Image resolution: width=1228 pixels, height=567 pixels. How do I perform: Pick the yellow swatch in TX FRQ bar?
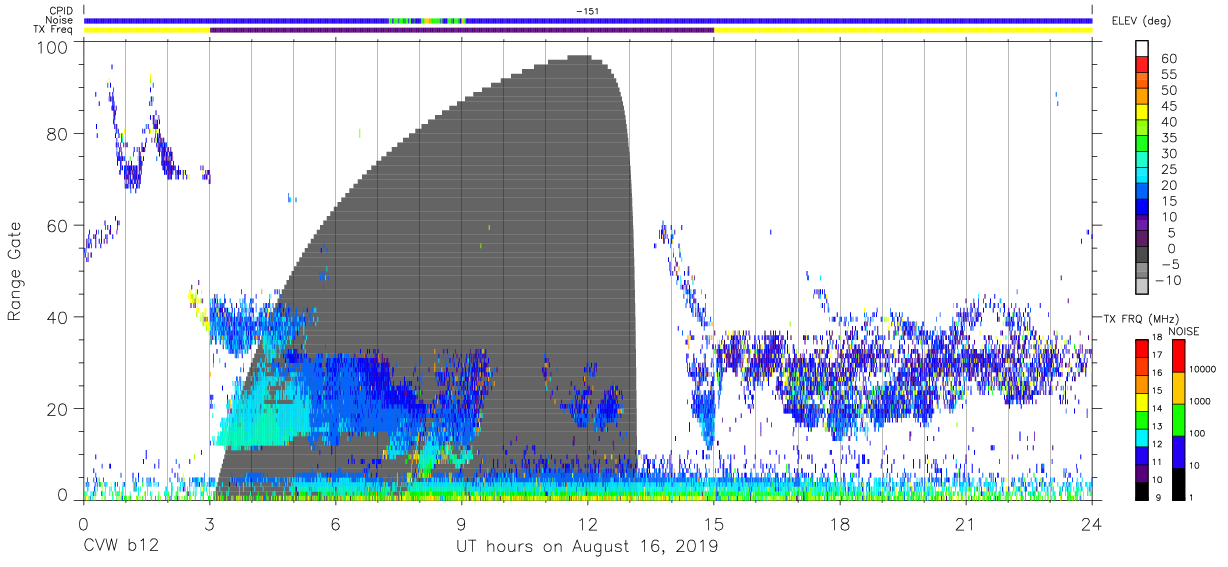1141,401
